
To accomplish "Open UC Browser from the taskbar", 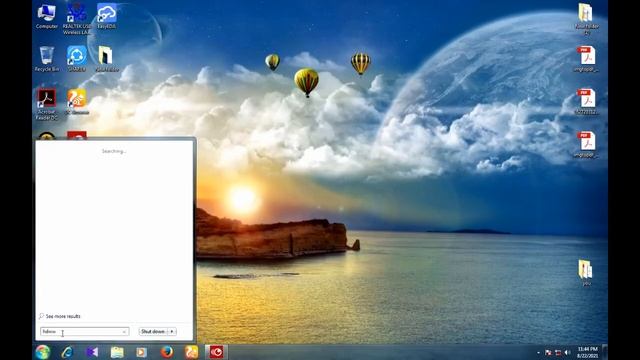I will pos(191,352).
